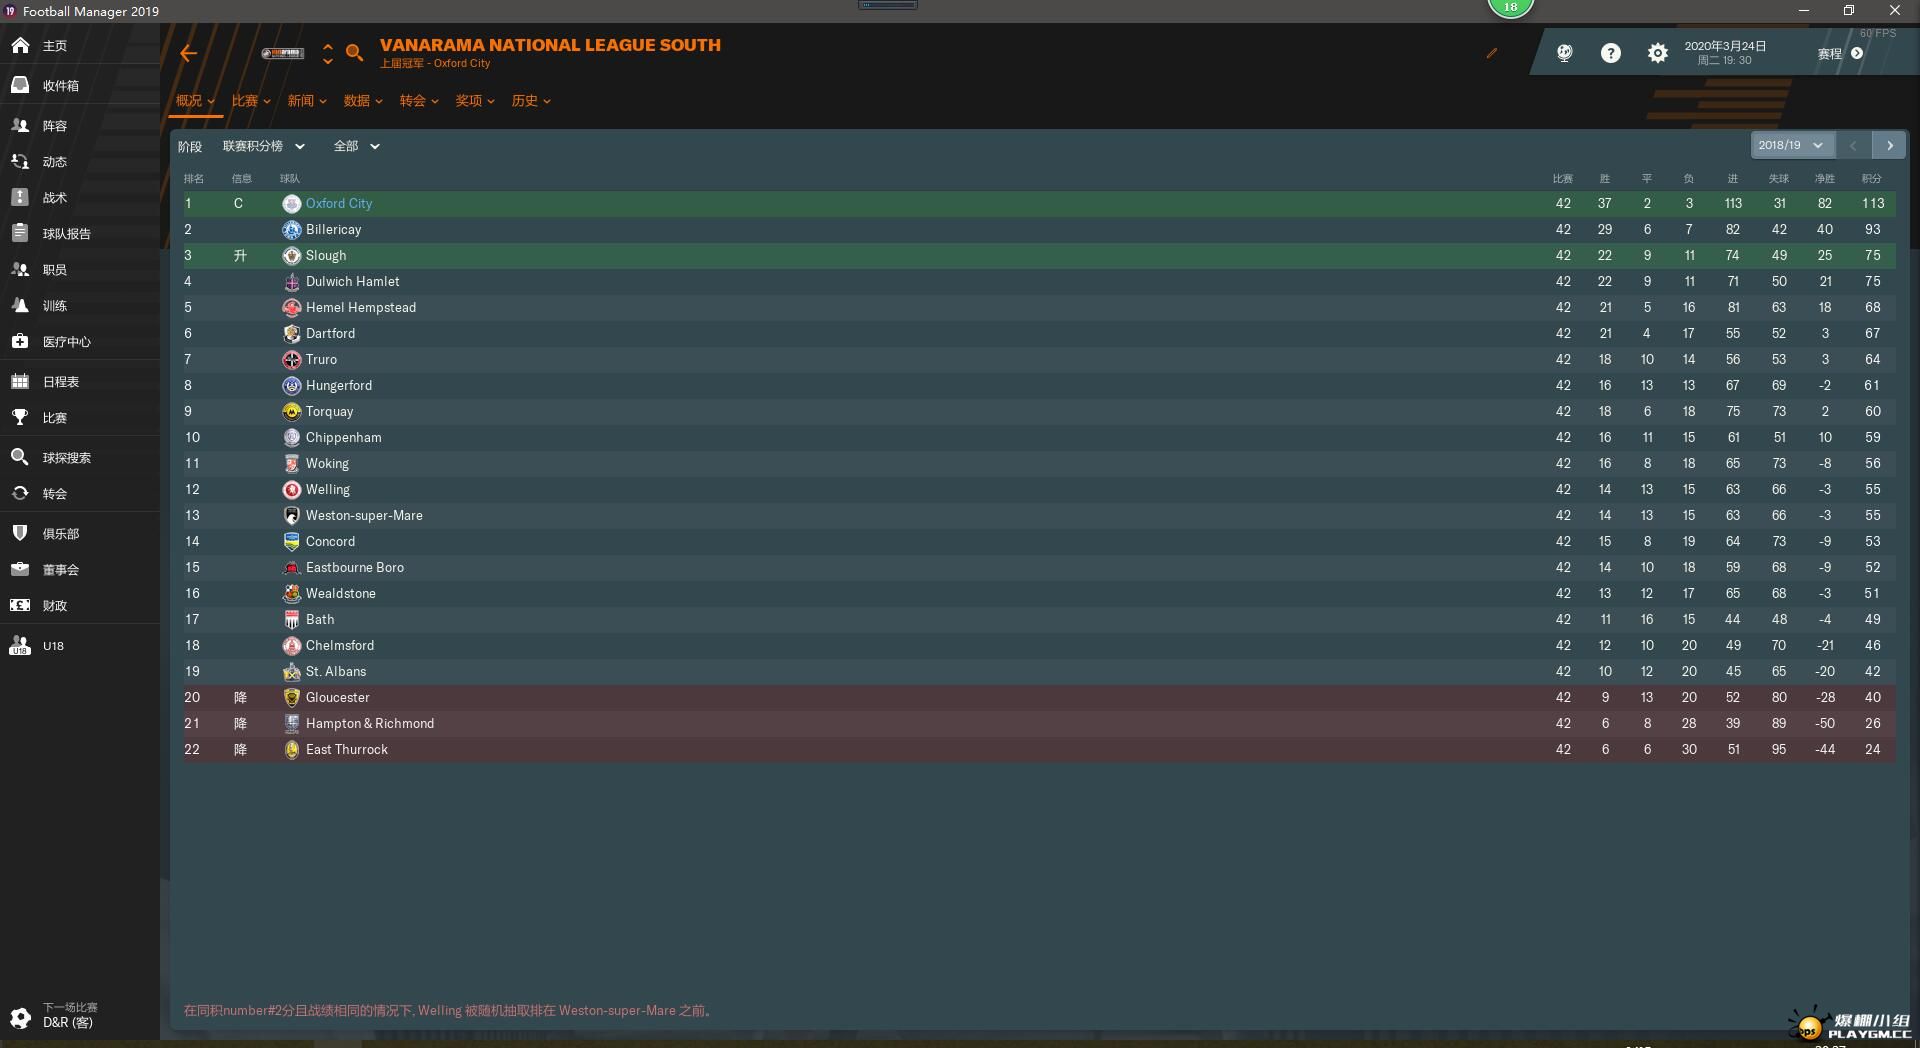Open the 球探搜索 scouting search icon

20,458
